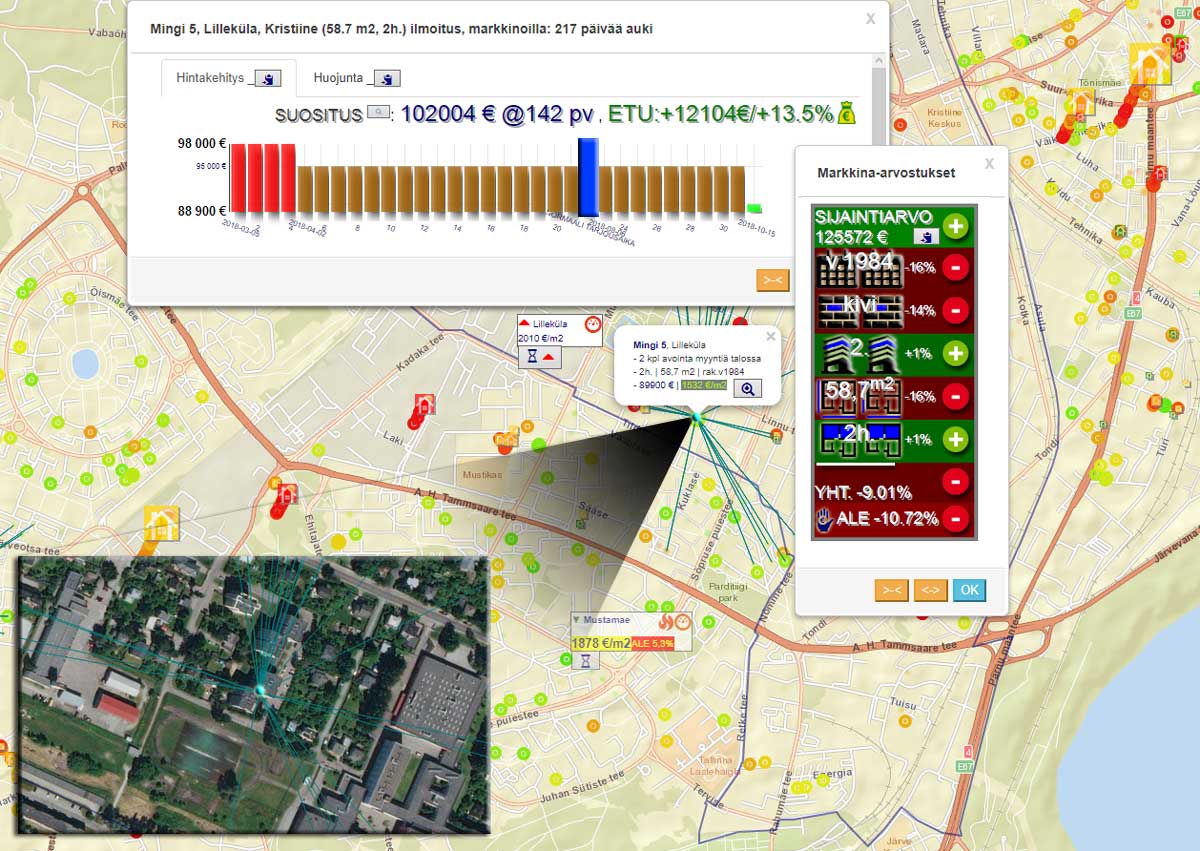The width and height of the screenshot is (1200, 851).
Task: Close the Markkina-arvostukset panel
Action: (x=989, y=163)
